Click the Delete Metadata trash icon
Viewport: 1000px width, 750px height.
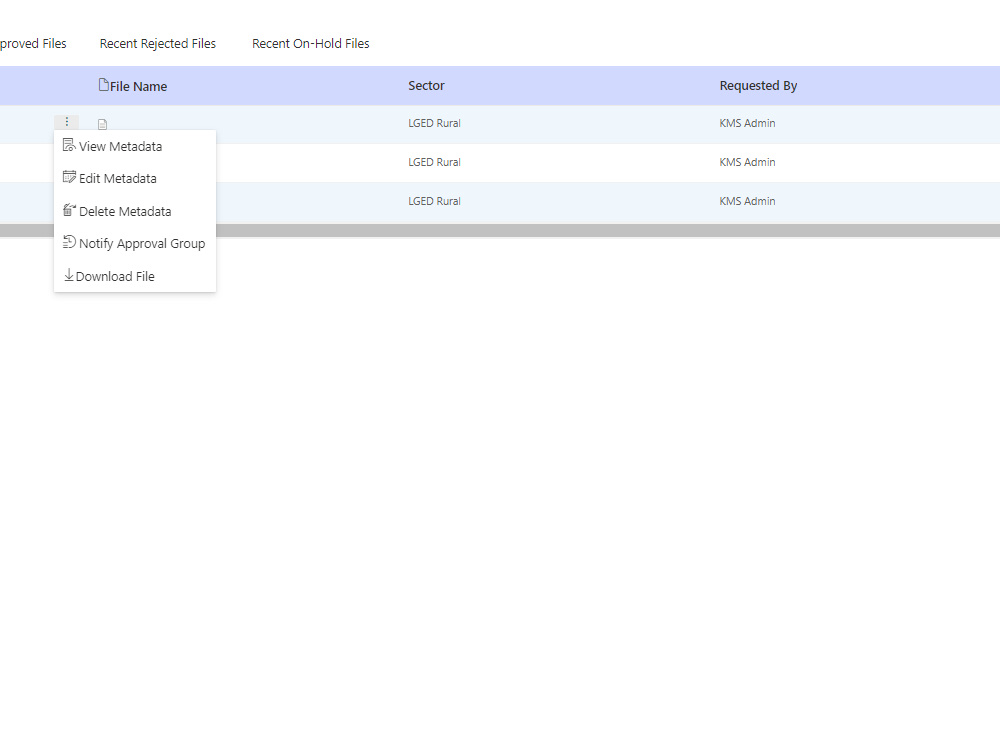(x=70, y=210)
